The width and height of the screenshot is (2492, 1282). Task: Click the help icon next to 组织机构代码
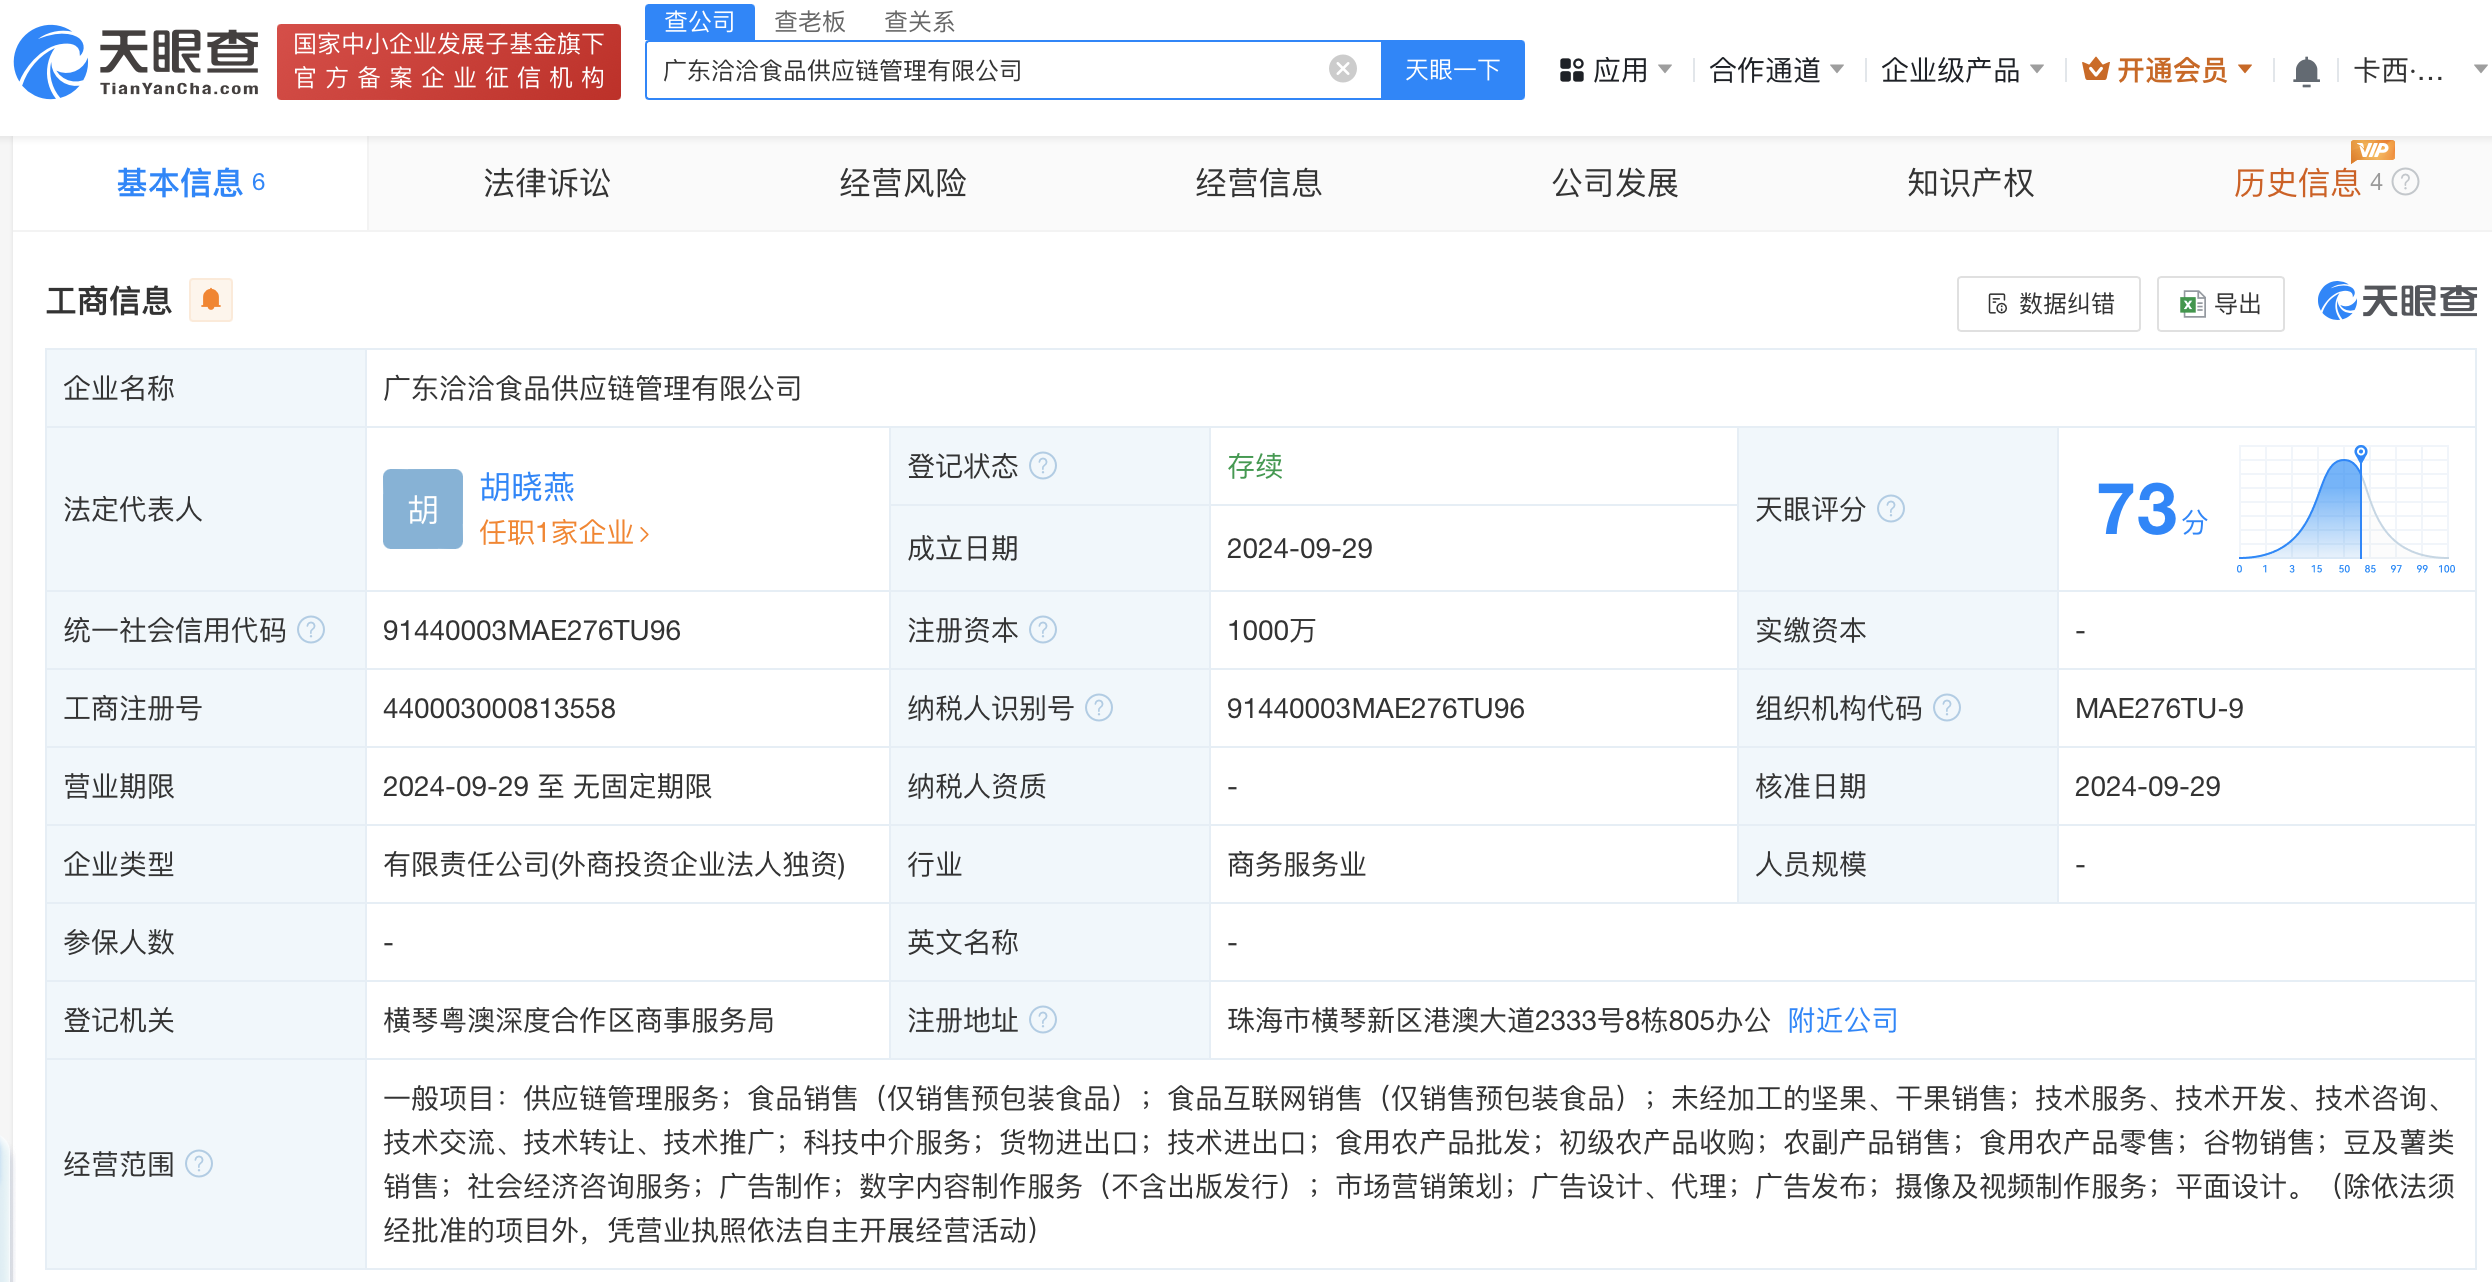pyautogui.click(x=1947, y=708)
